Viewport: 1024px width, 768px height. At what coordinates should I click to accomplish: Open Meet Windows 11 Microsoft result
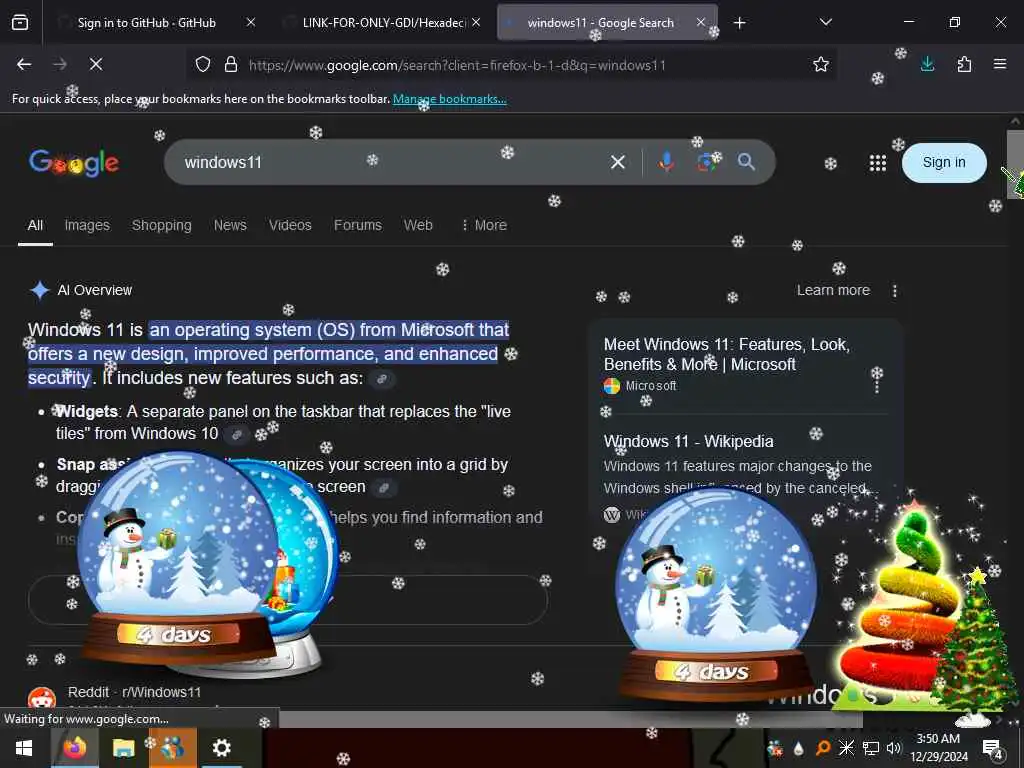pyautogui.click(x=726, y=354)
